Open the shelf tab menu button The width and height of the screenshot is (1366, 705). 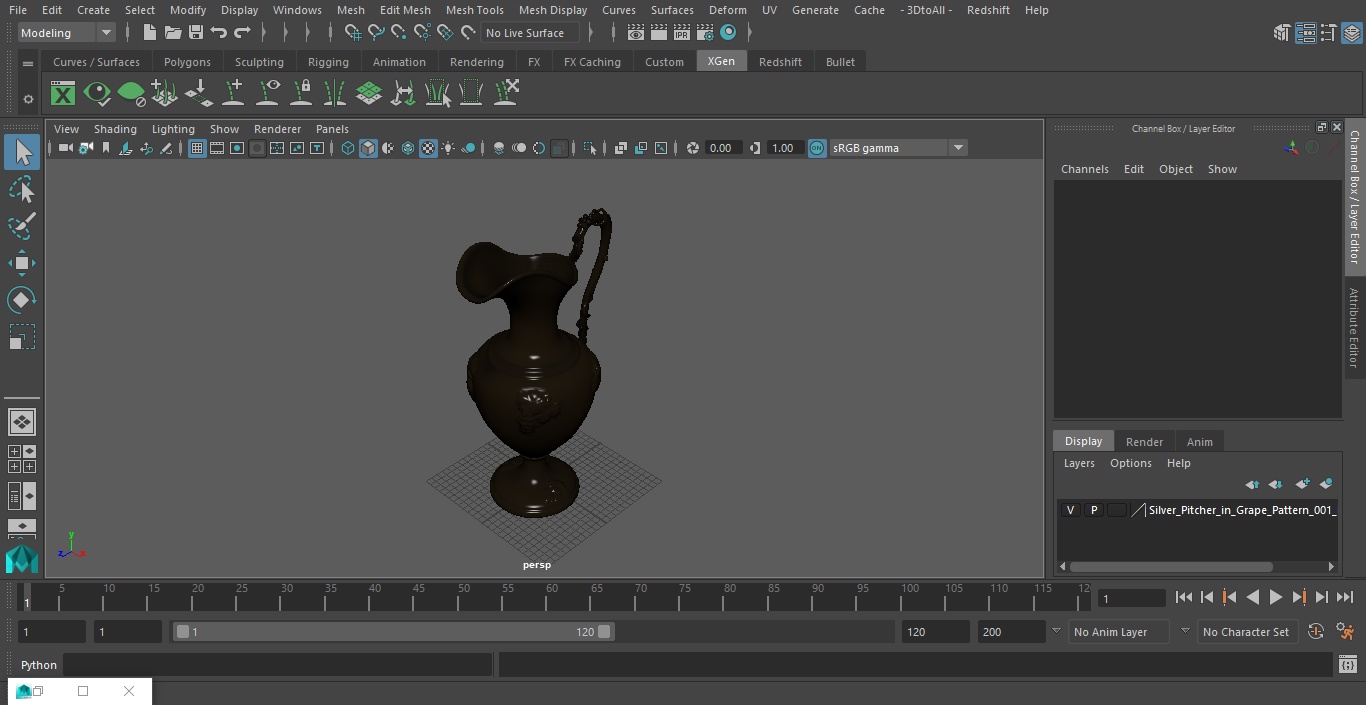coord(28,63)
